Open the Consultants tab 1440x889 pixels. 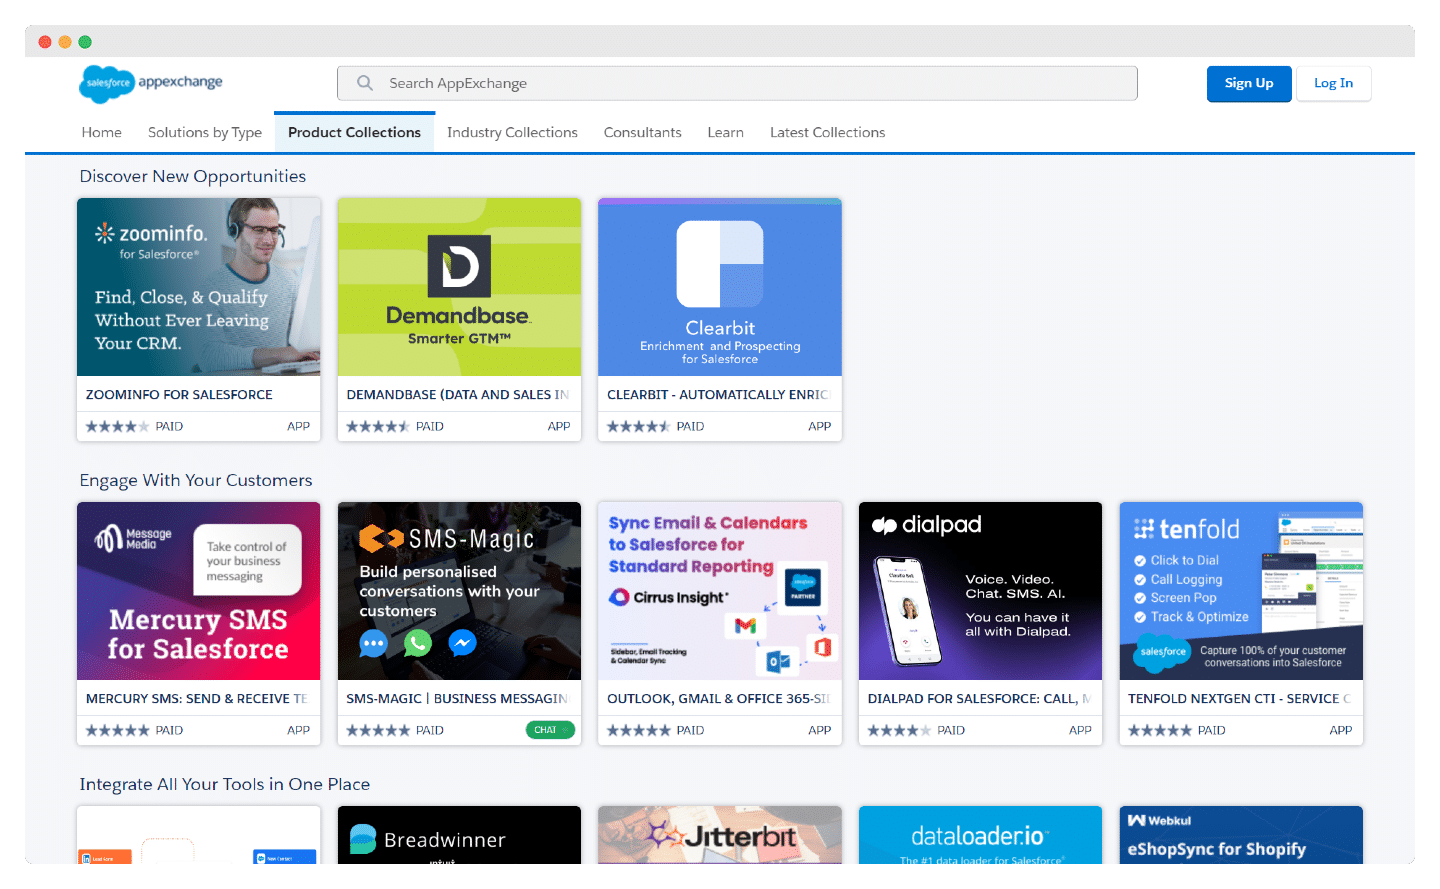click(642, 132)
